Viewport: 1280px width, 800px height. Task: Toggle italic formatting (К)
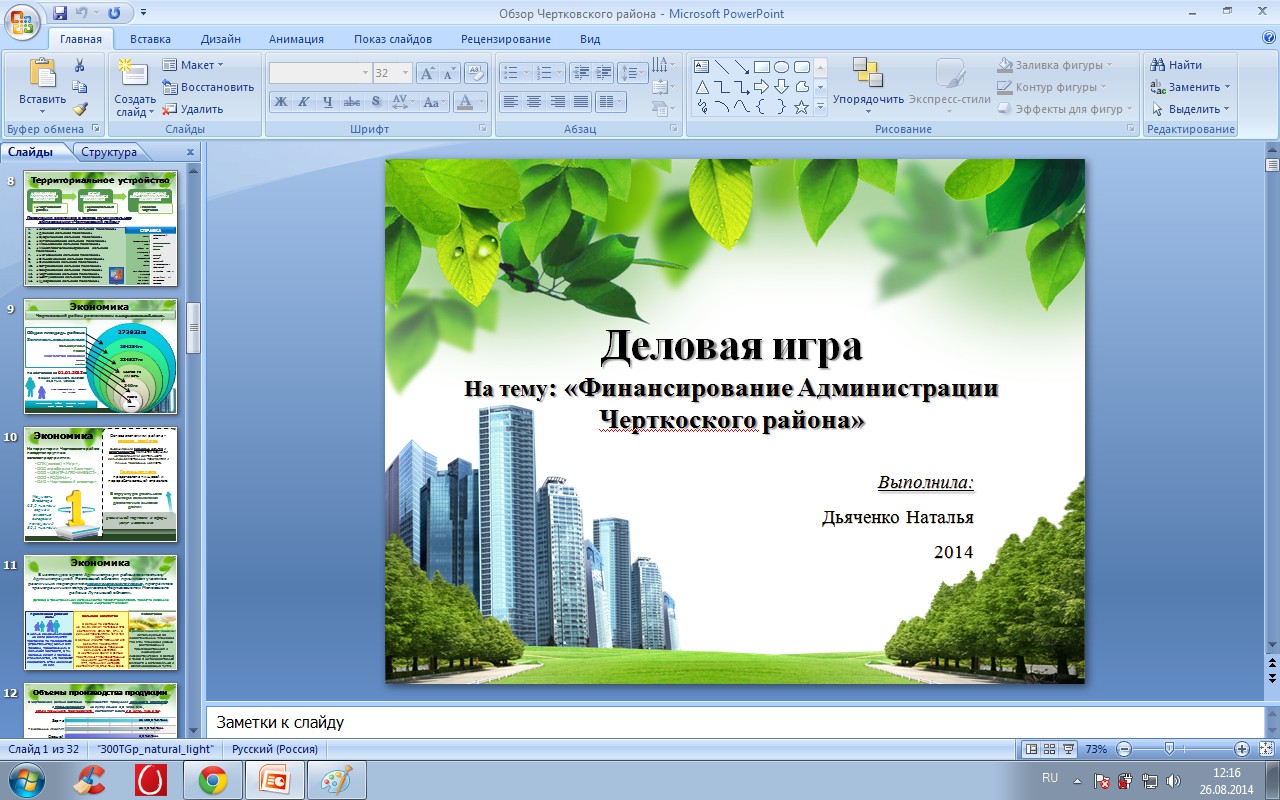304,102
